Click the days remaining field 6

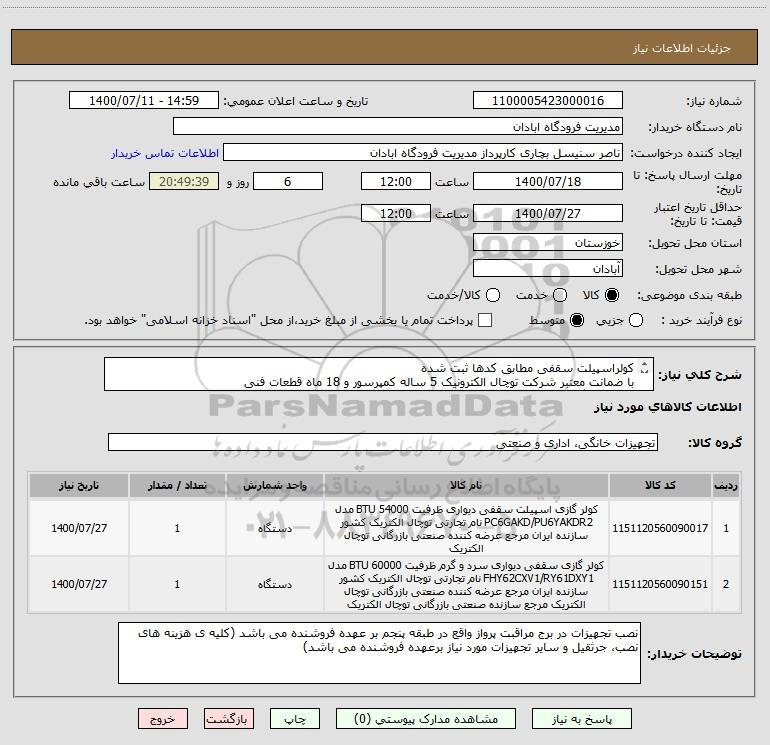(x=288, y=181)
